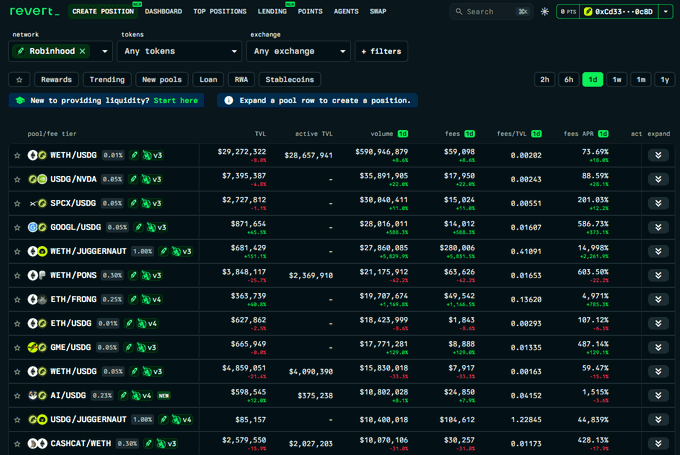Open the wallet account dropdown arrow
The image size is (680, 455).
666,12
